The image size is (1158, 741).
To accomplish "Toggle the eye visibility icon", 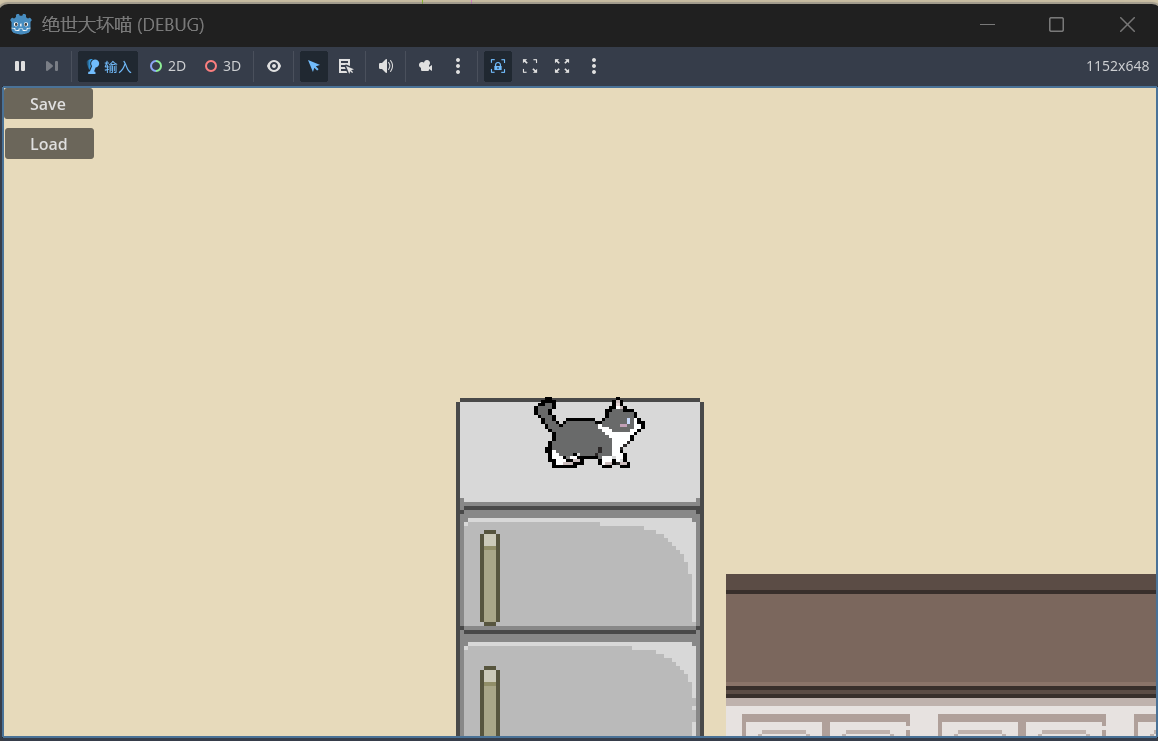I will tap(274, 66).
